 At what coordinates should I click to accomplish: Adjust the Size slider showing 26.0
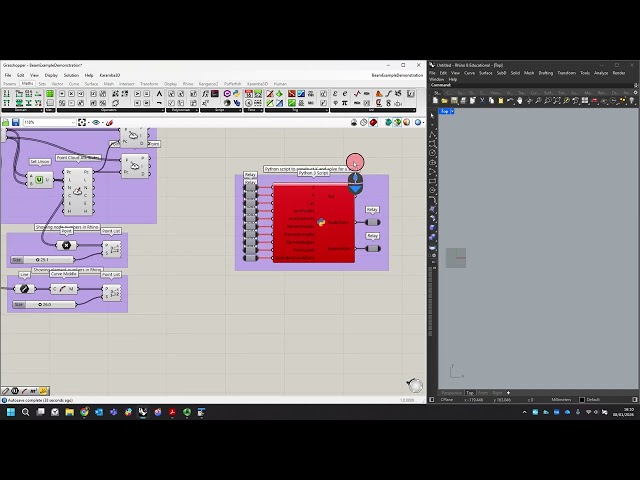click(44, 304)
